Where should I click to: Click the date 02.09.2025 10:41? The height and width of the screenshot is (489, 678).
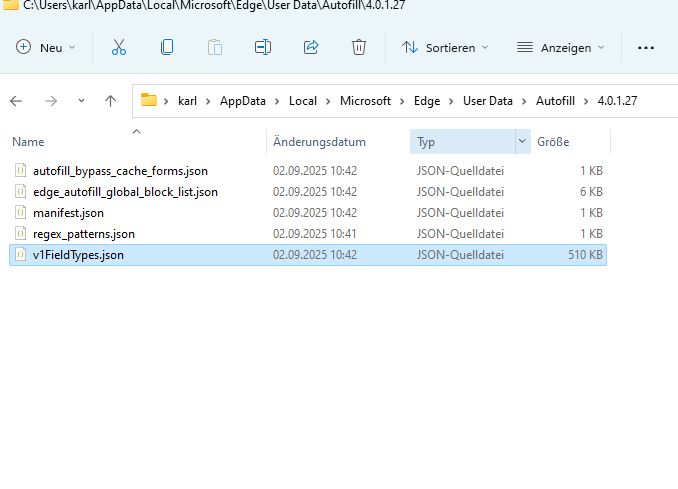[314, 233]
